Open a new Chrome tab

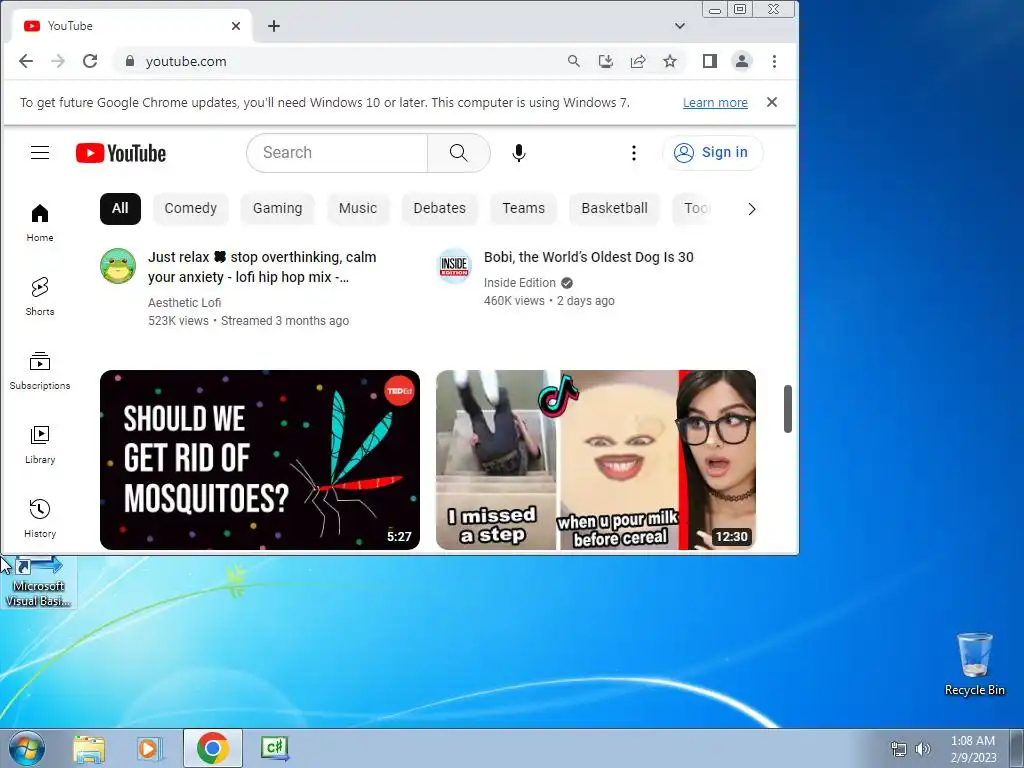click(x=274, y=26)
